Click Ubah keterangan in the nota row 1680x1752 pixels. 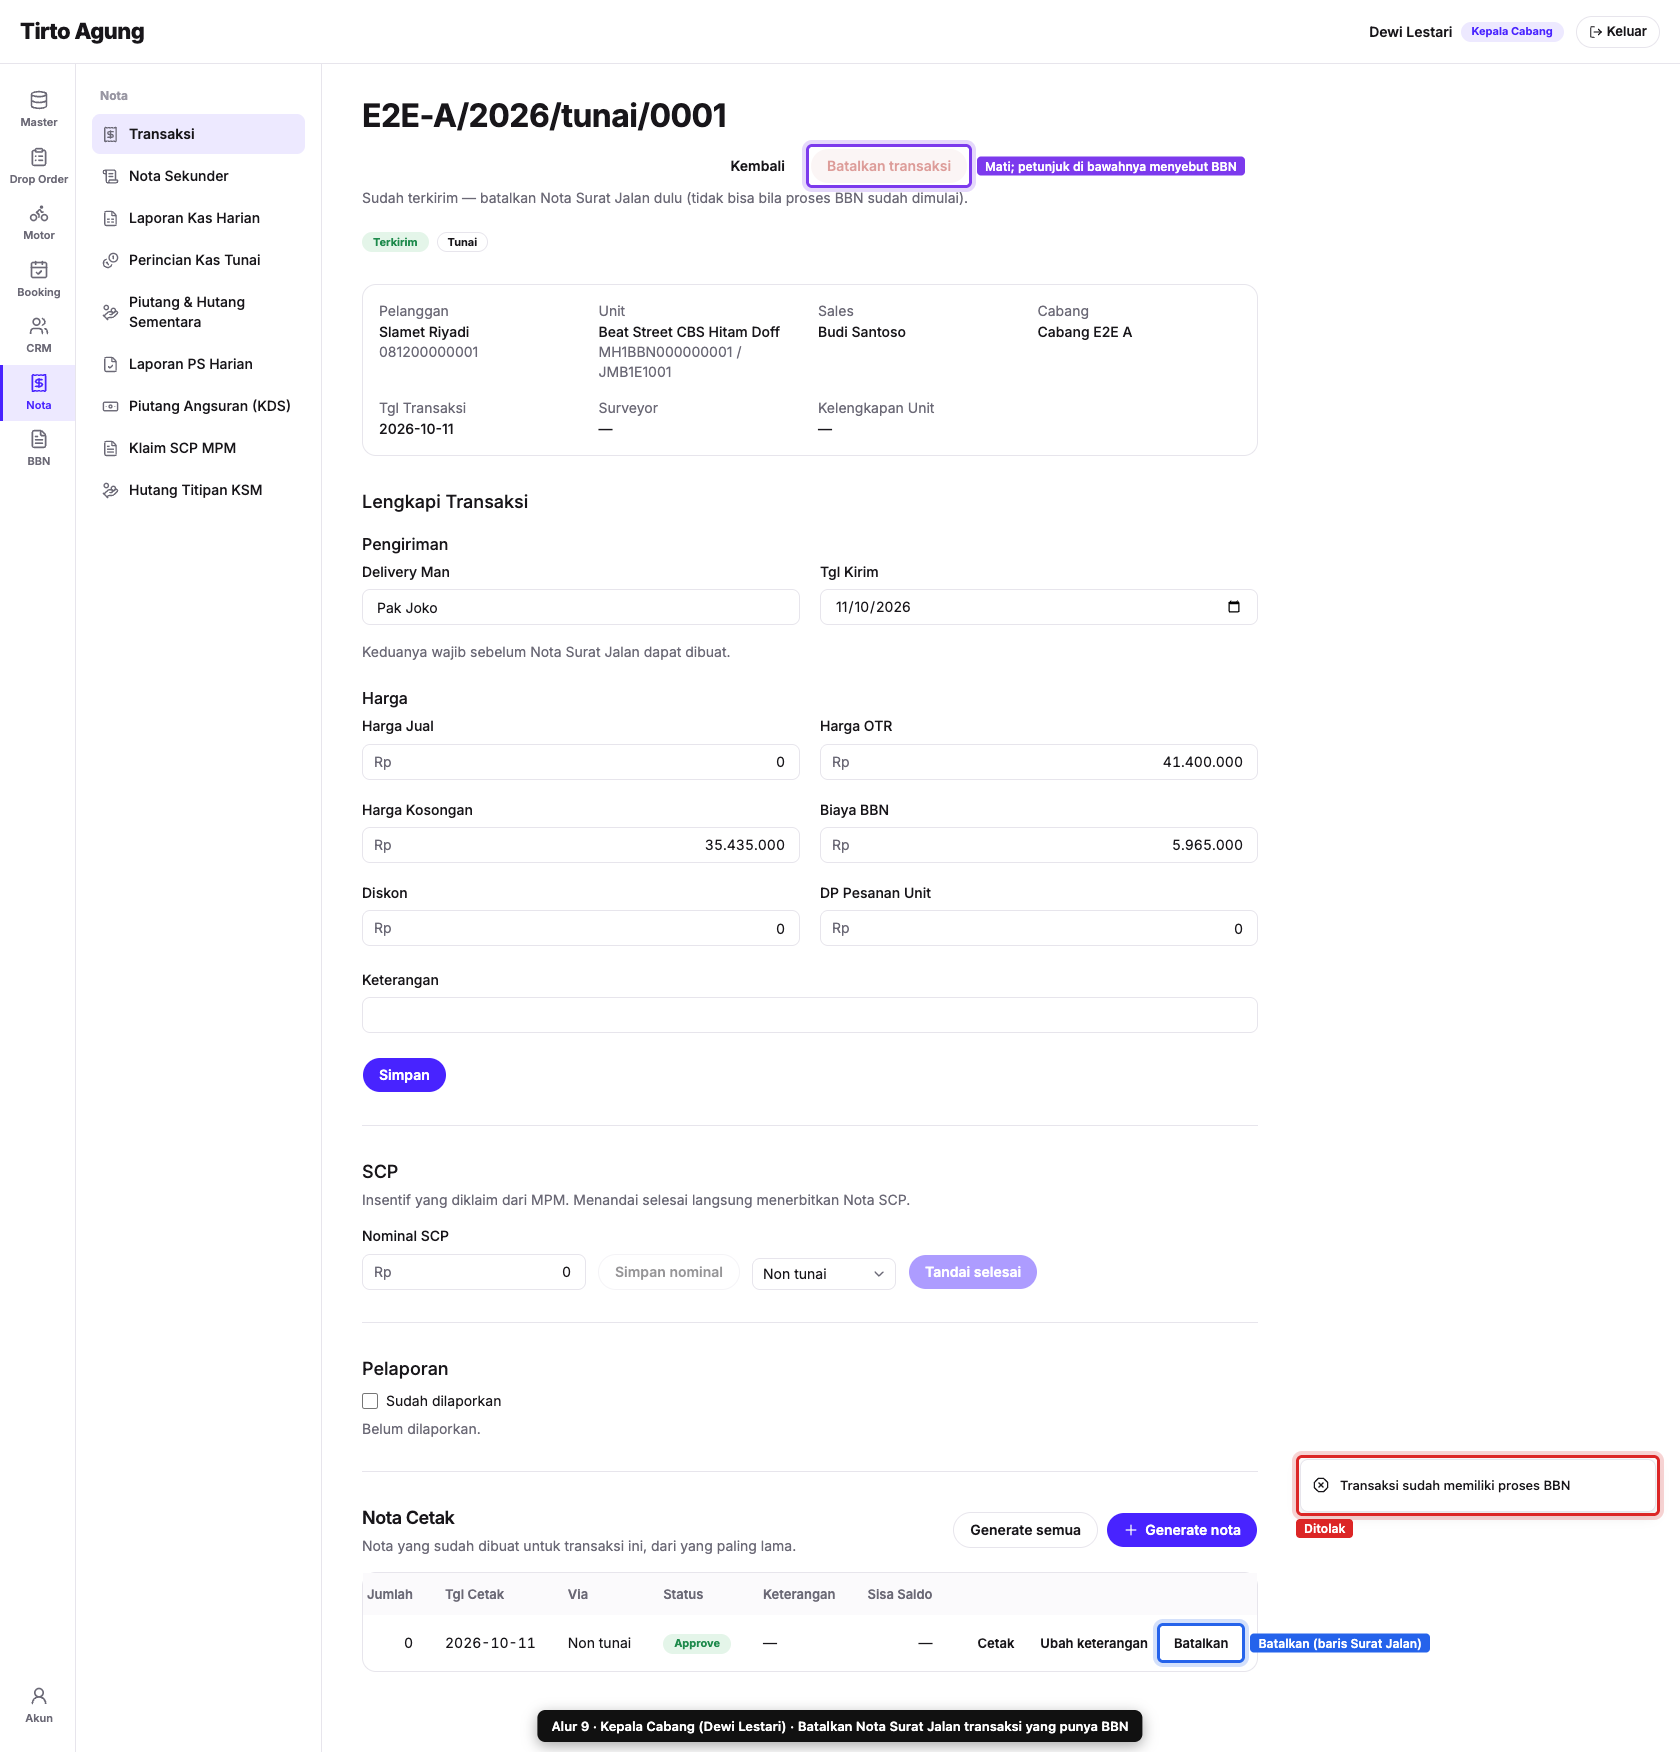click(x=1094, y=1643)
